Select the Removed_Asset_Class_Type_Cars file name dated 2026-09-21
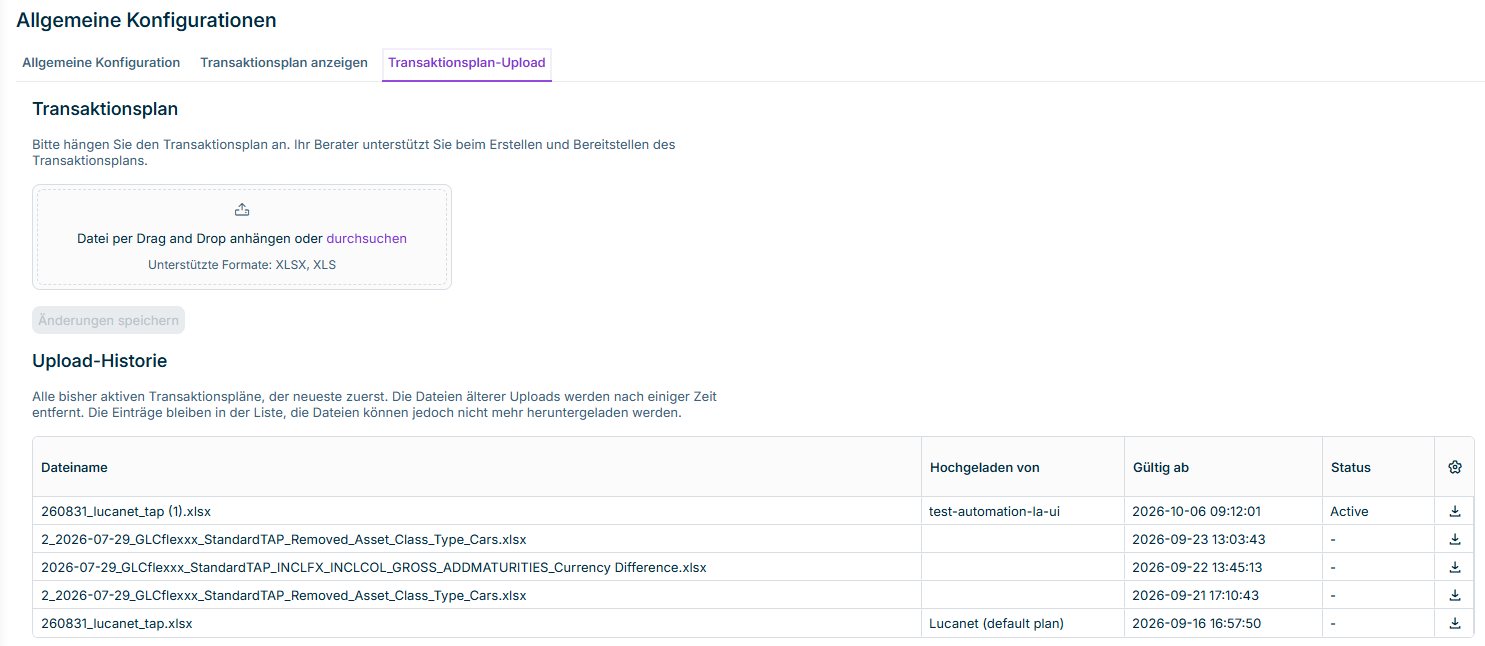The width and height of the screenshot is (1485, 646). pos(284,595)
